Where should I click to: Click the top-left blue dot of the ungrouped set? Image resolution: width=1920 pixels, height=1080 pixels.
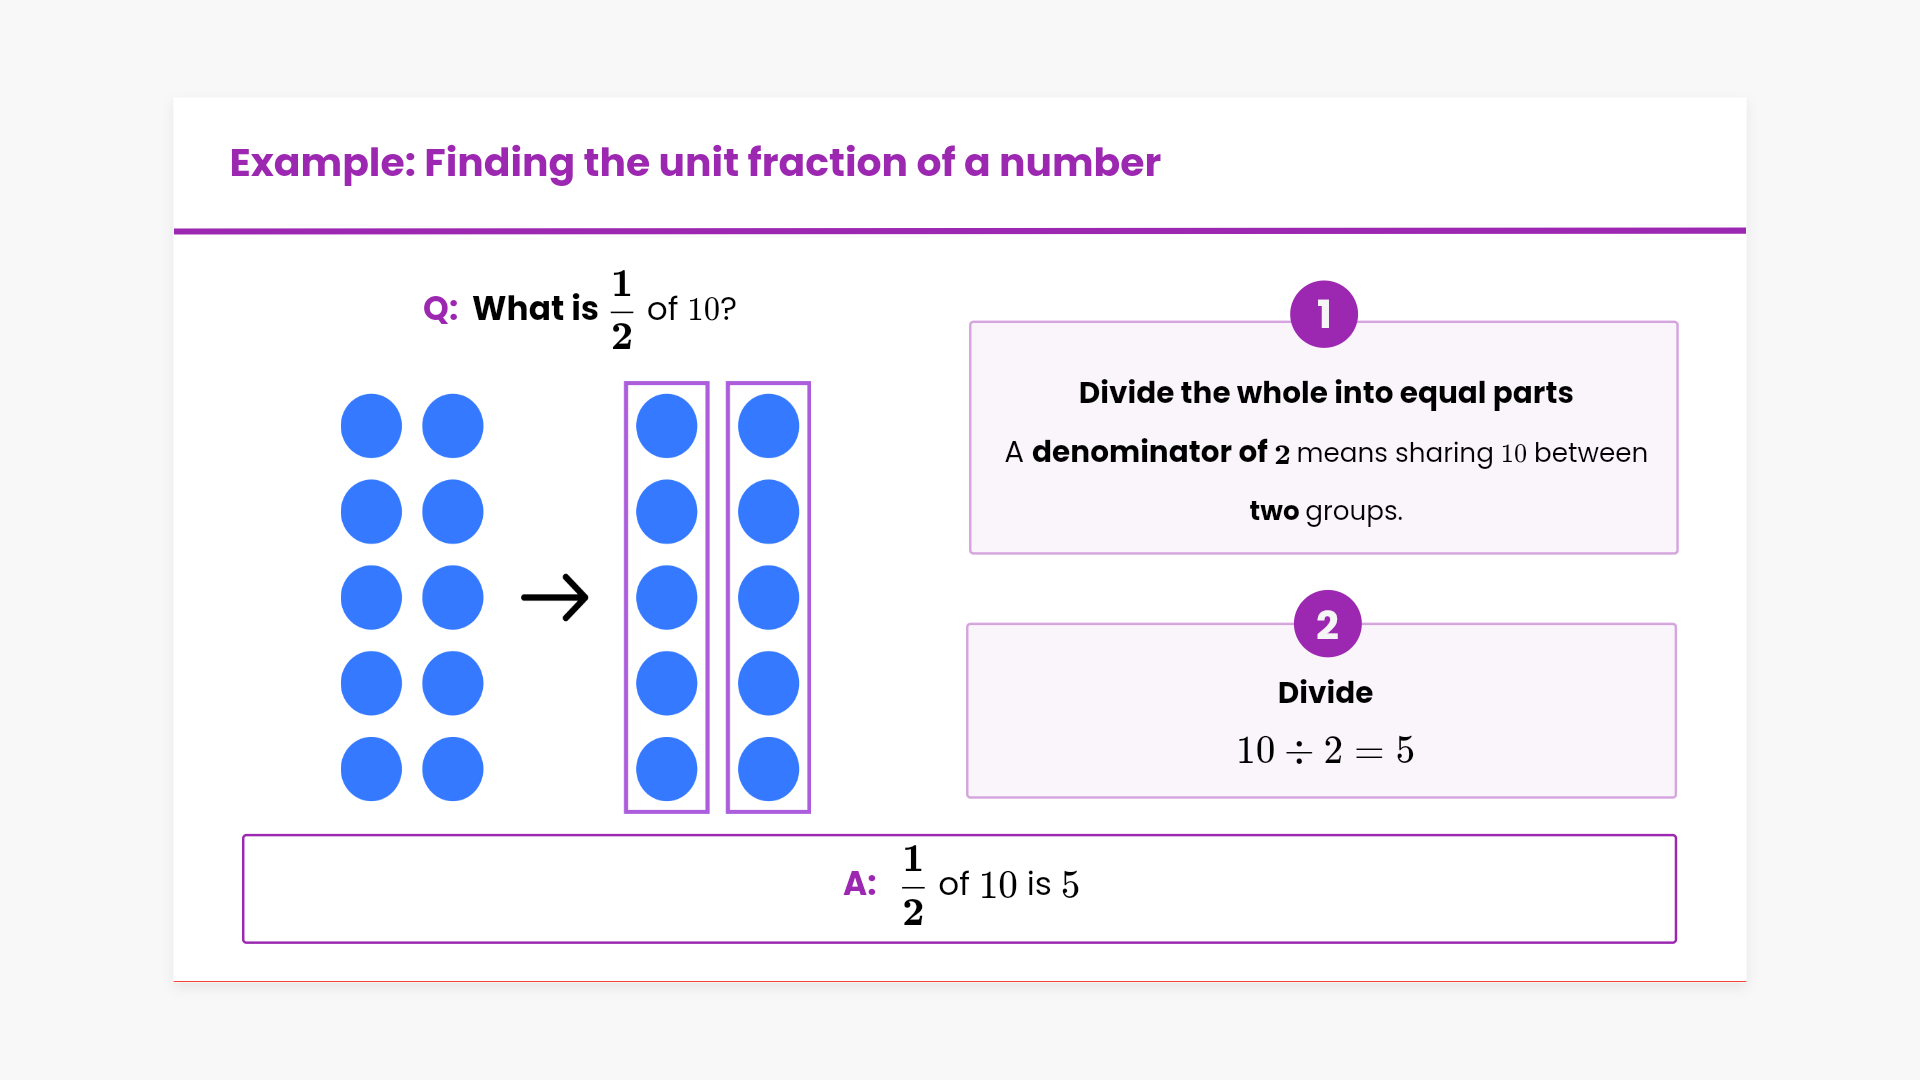[x=371, y=426]
